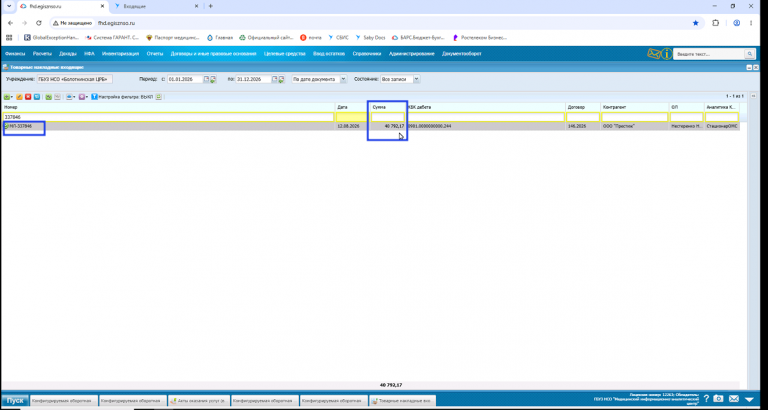Open the Saby Docs bookmark

(371, 37)
